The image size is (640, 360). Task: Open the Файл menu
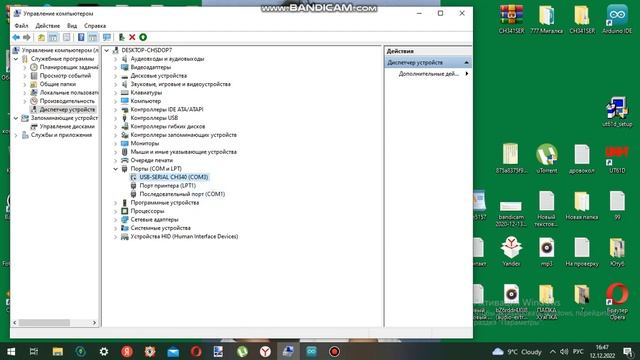pos(21,26)
